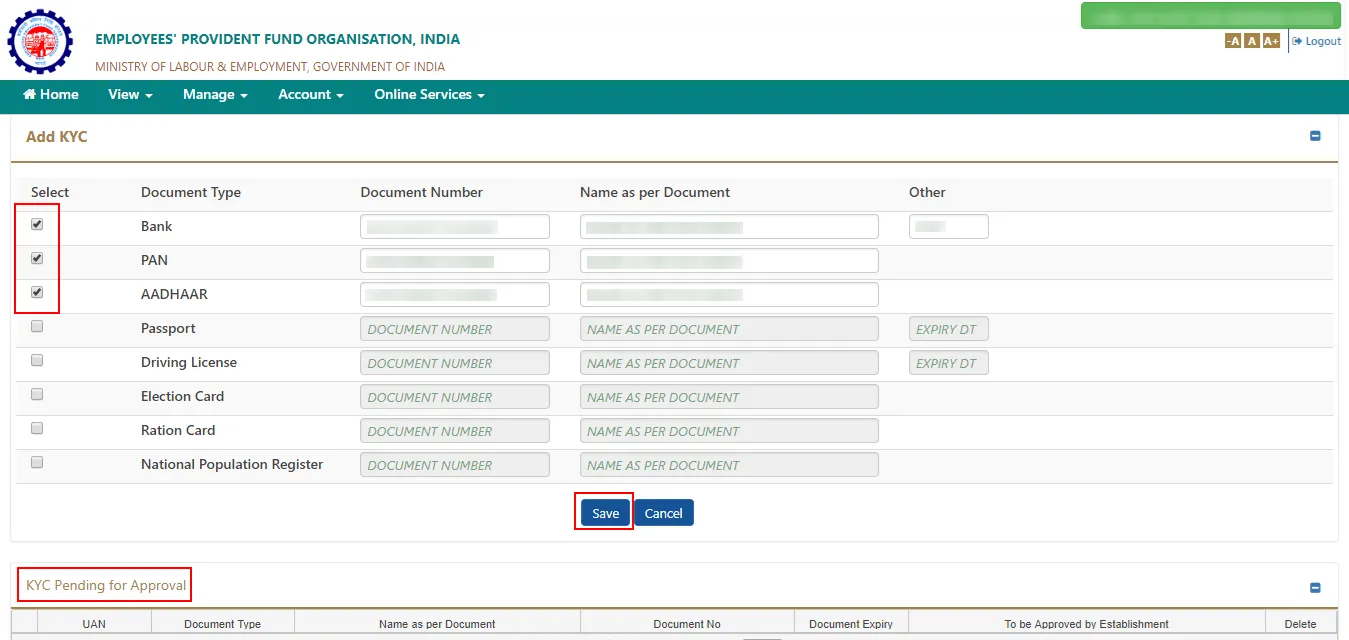Expand the Manage dropdown menu

coord(215,94)
